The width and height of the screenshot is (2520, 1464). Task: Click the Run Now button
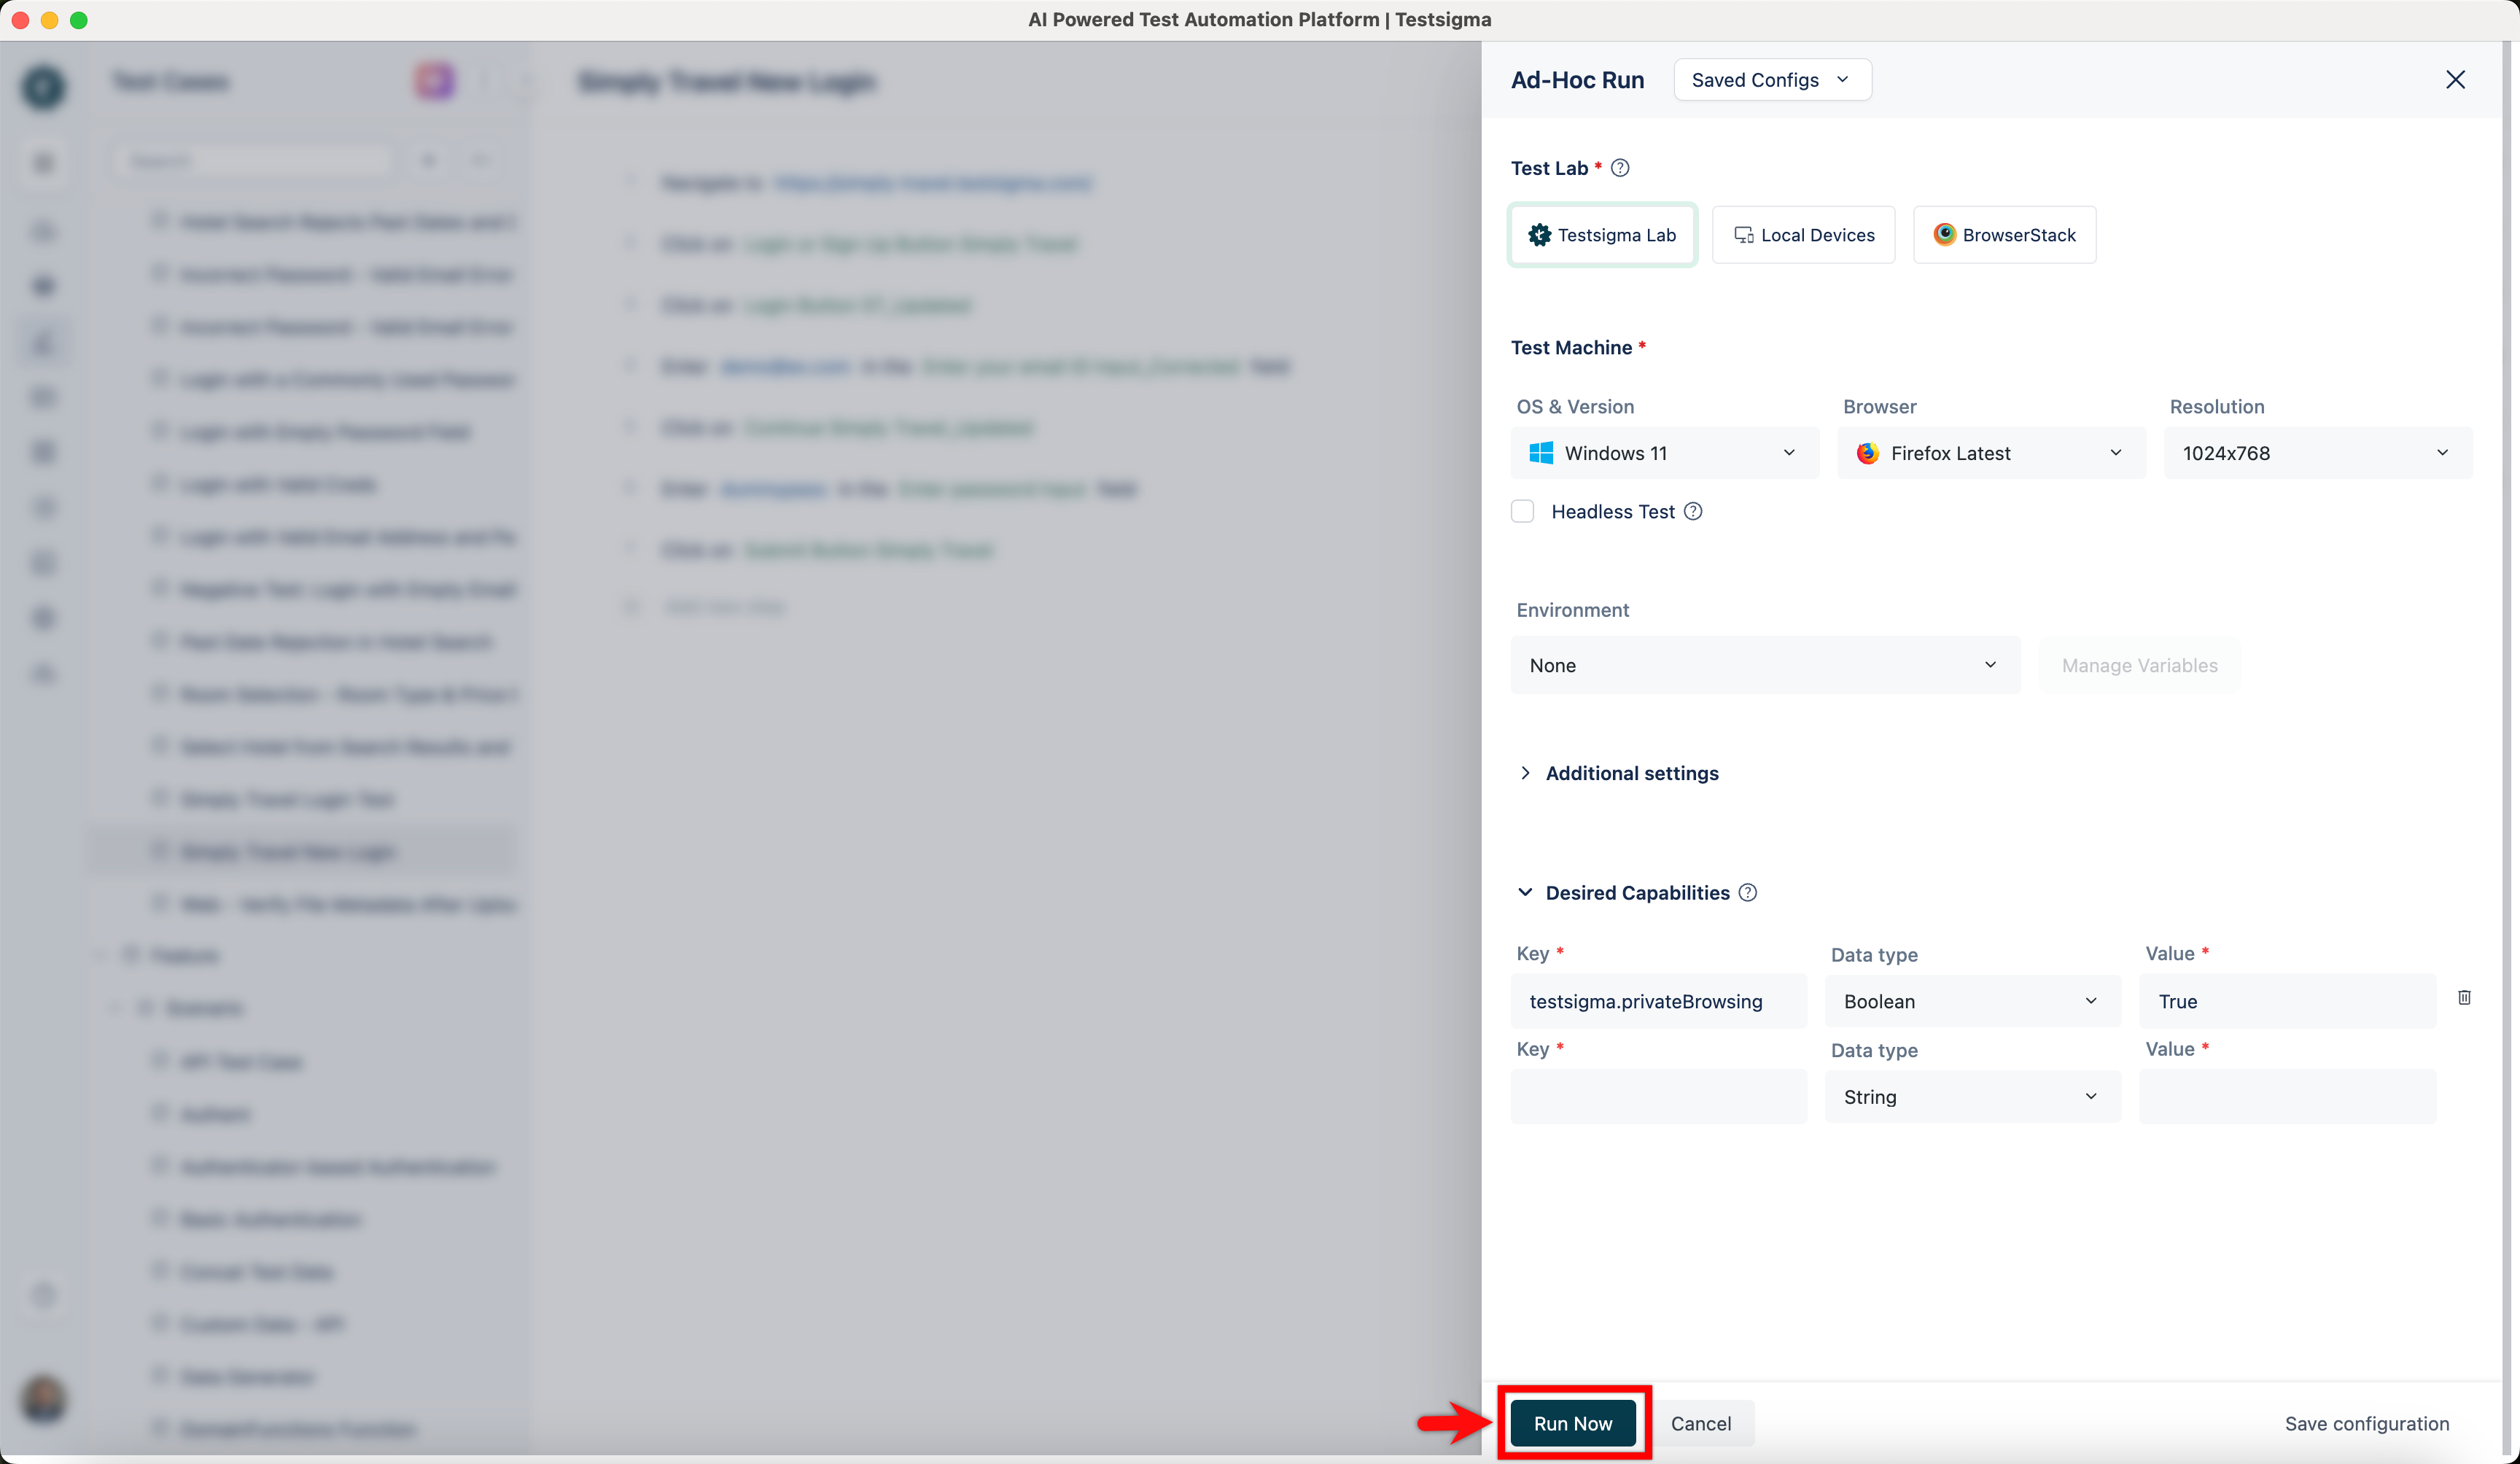(x=1573, y=1423)
